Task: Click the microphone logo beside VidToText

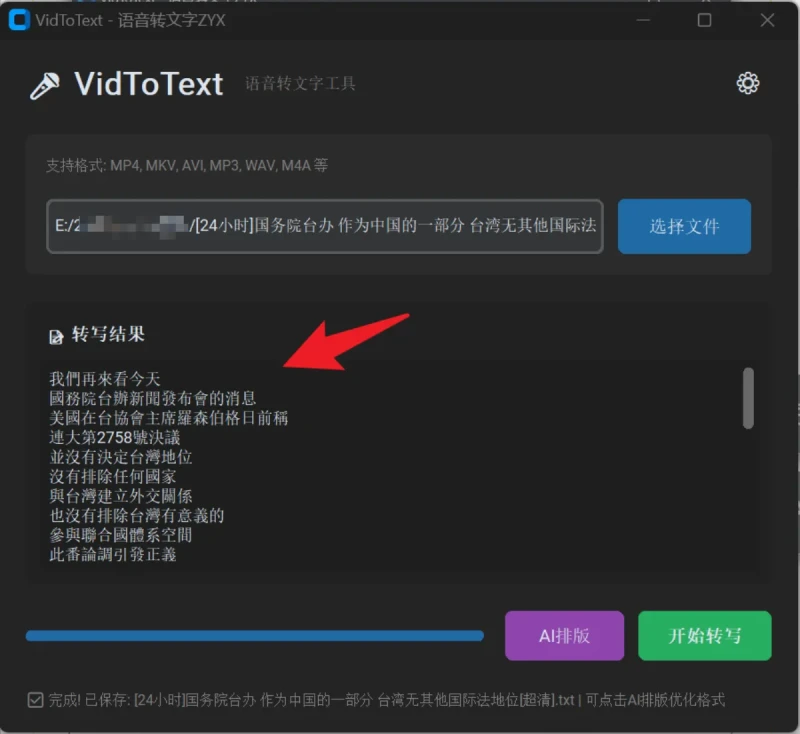Action: click(x=45, y=86)
